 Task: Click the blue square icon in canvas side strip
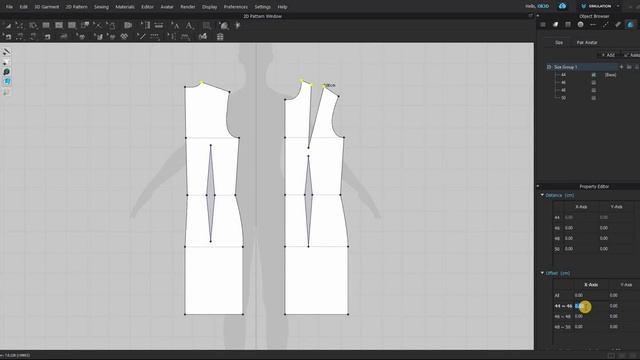click(7, 82)
